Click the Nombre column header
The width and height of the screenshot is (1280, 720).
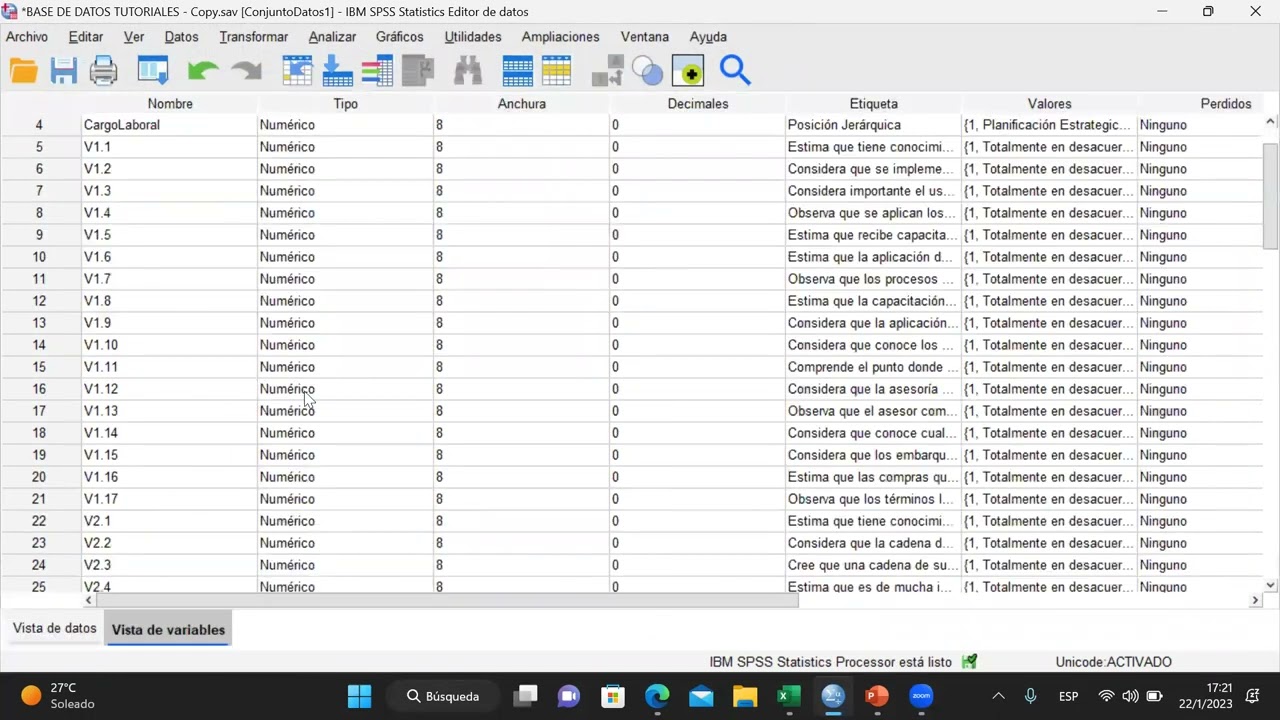tap(170, 104)
